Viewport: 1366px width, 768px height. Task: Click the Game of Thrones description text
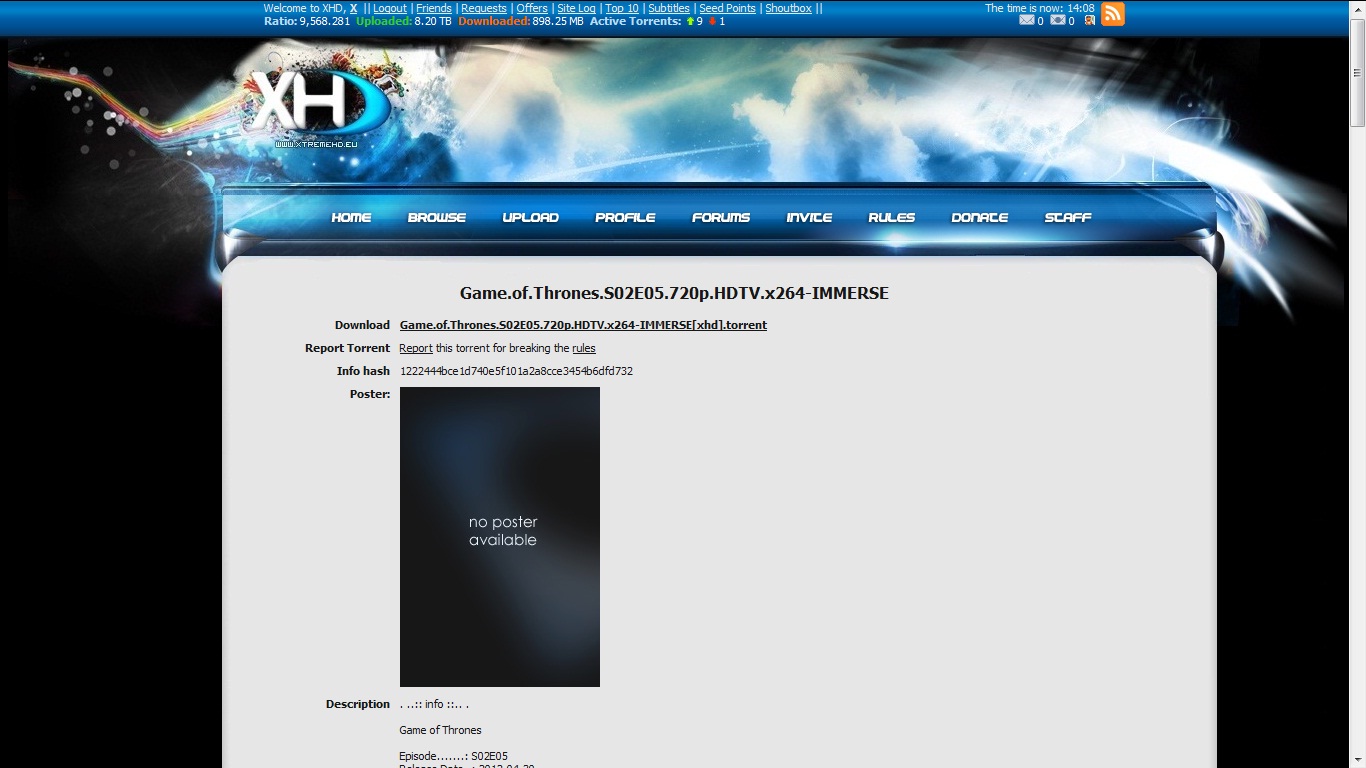440,730
